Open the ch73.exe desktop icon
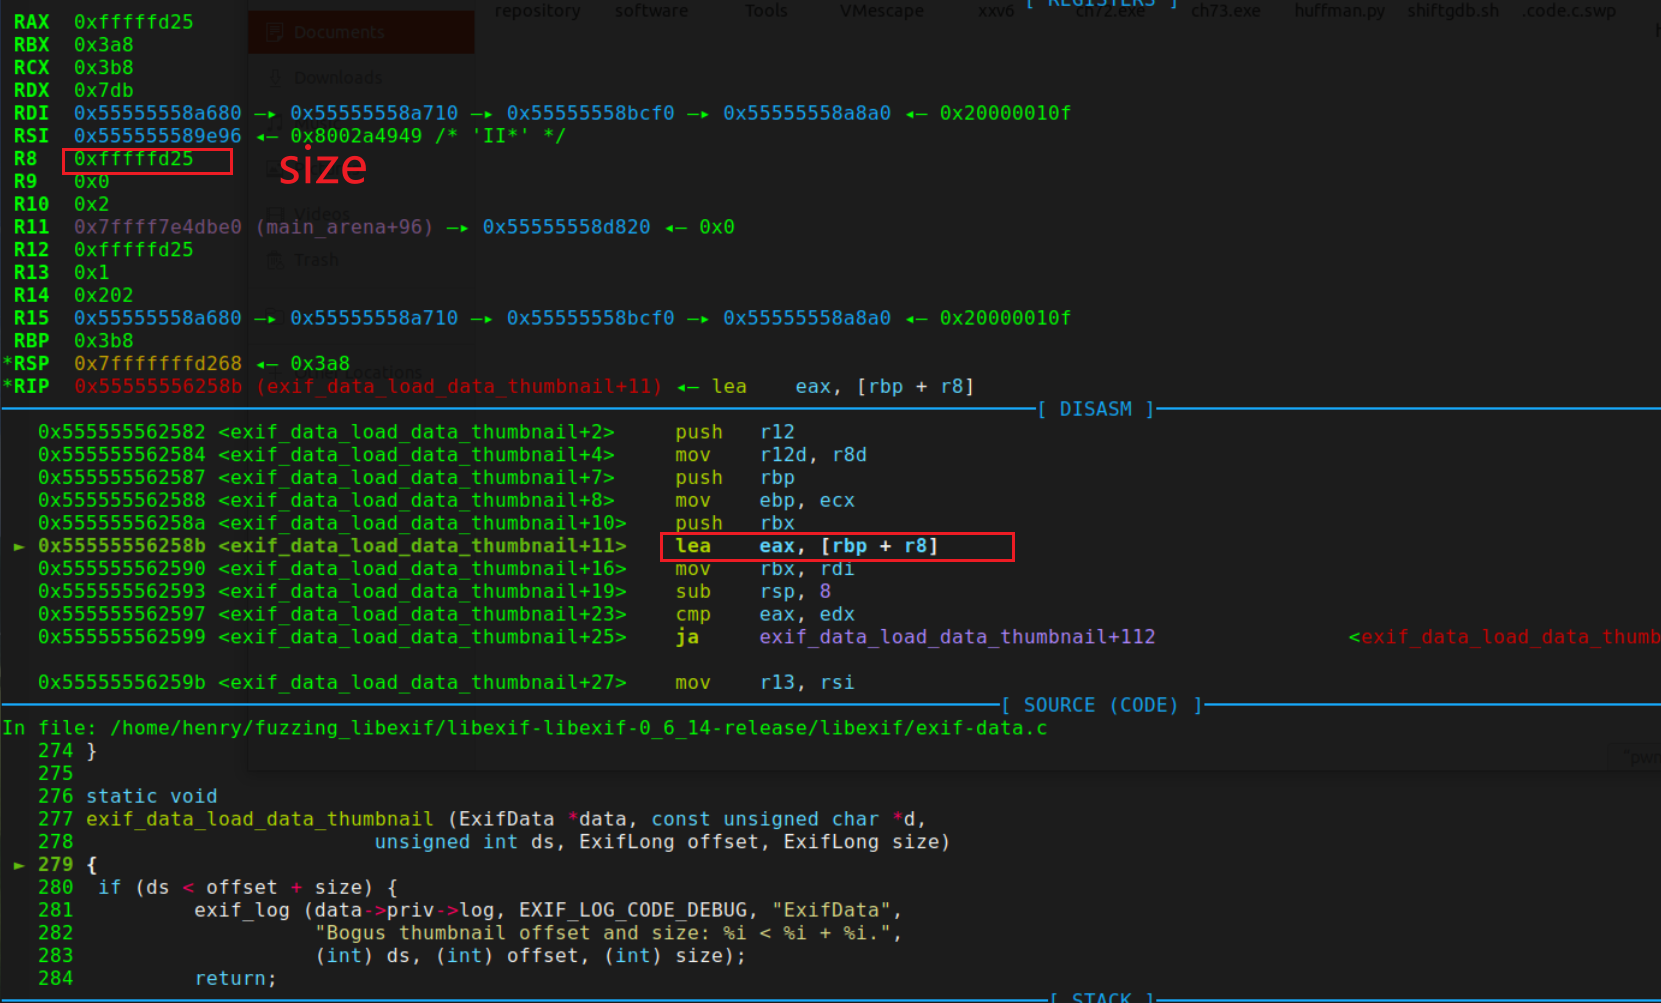1661x1003 pixels. tap(1225, 11)
